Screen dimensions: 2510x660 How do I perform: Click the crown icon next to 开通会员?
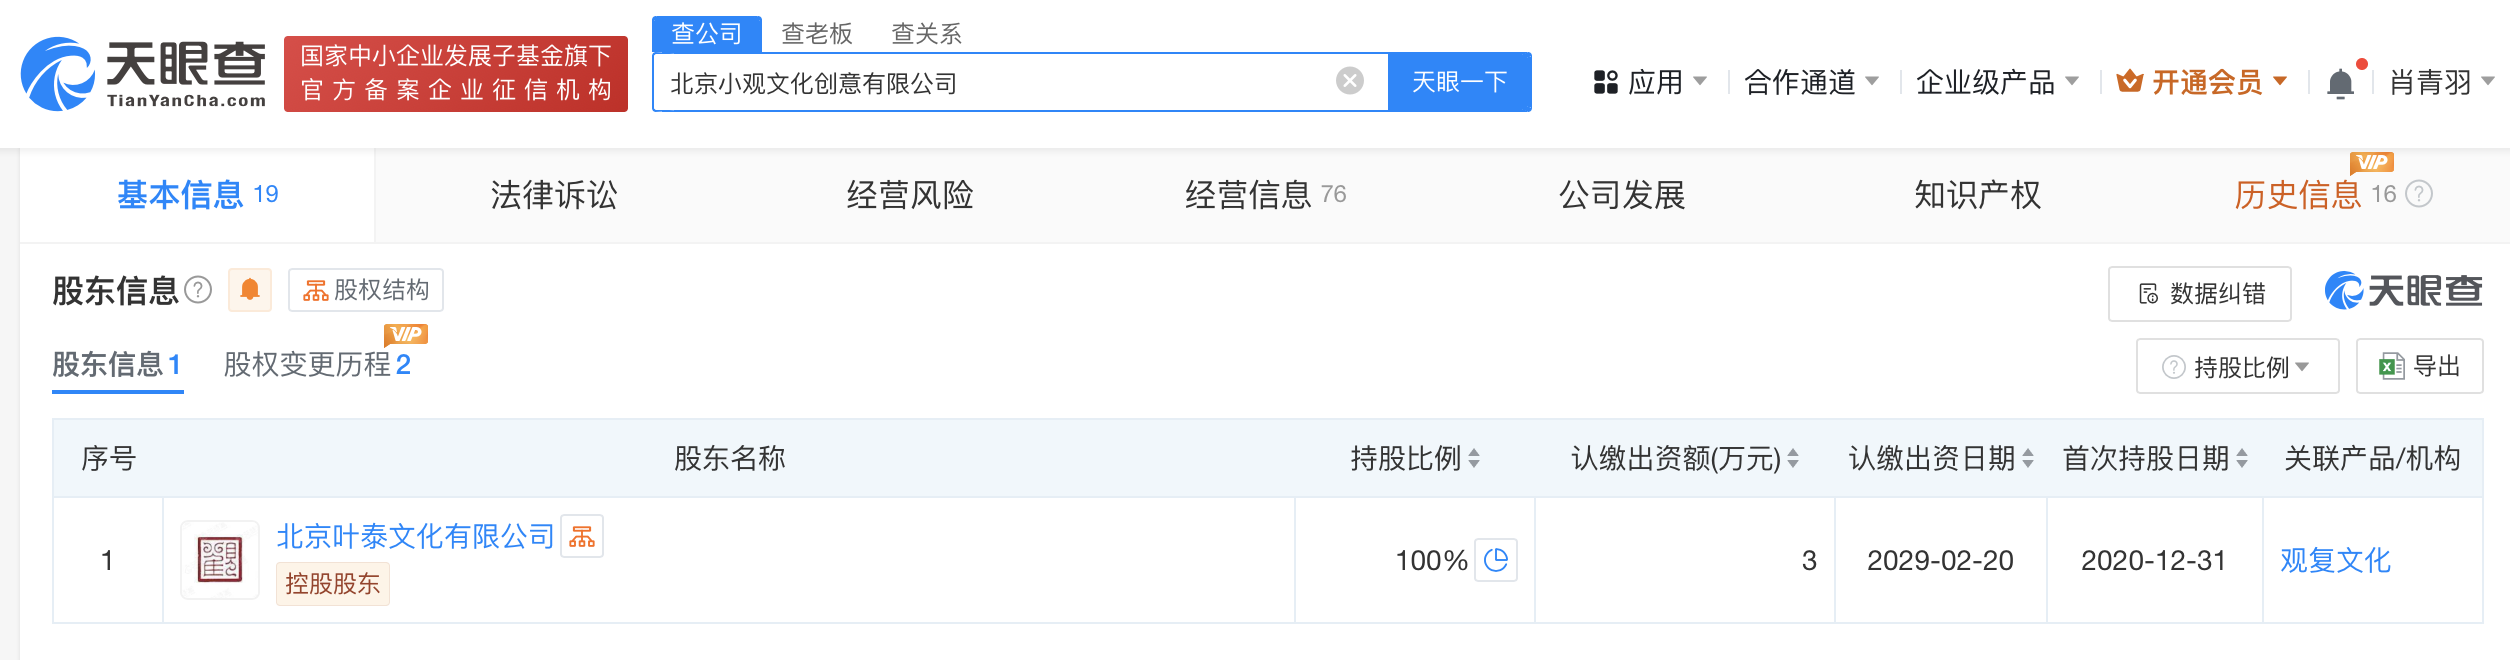tap(2132, 83)
